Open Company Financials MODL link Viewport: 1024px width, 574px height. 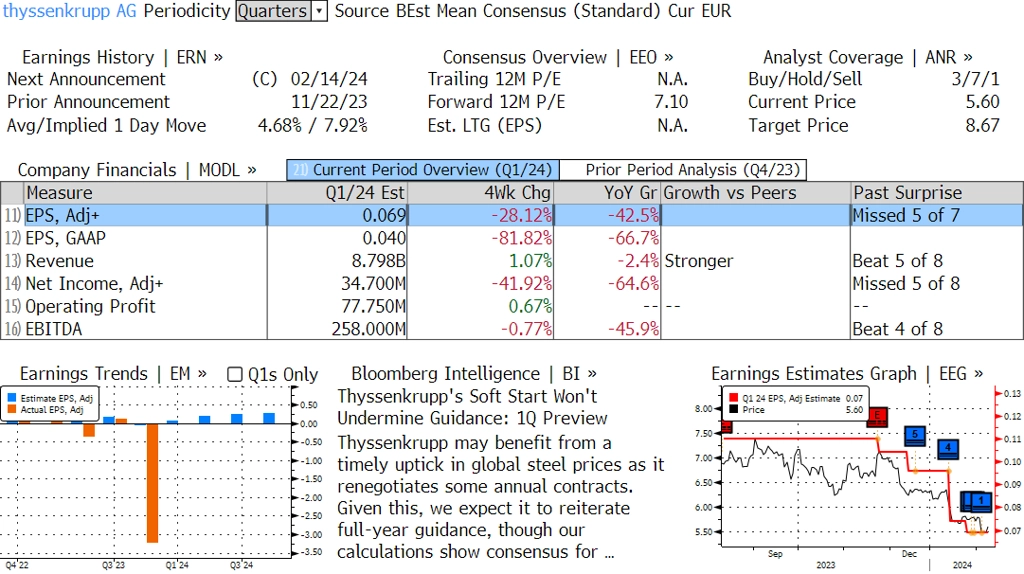point(137,170)
